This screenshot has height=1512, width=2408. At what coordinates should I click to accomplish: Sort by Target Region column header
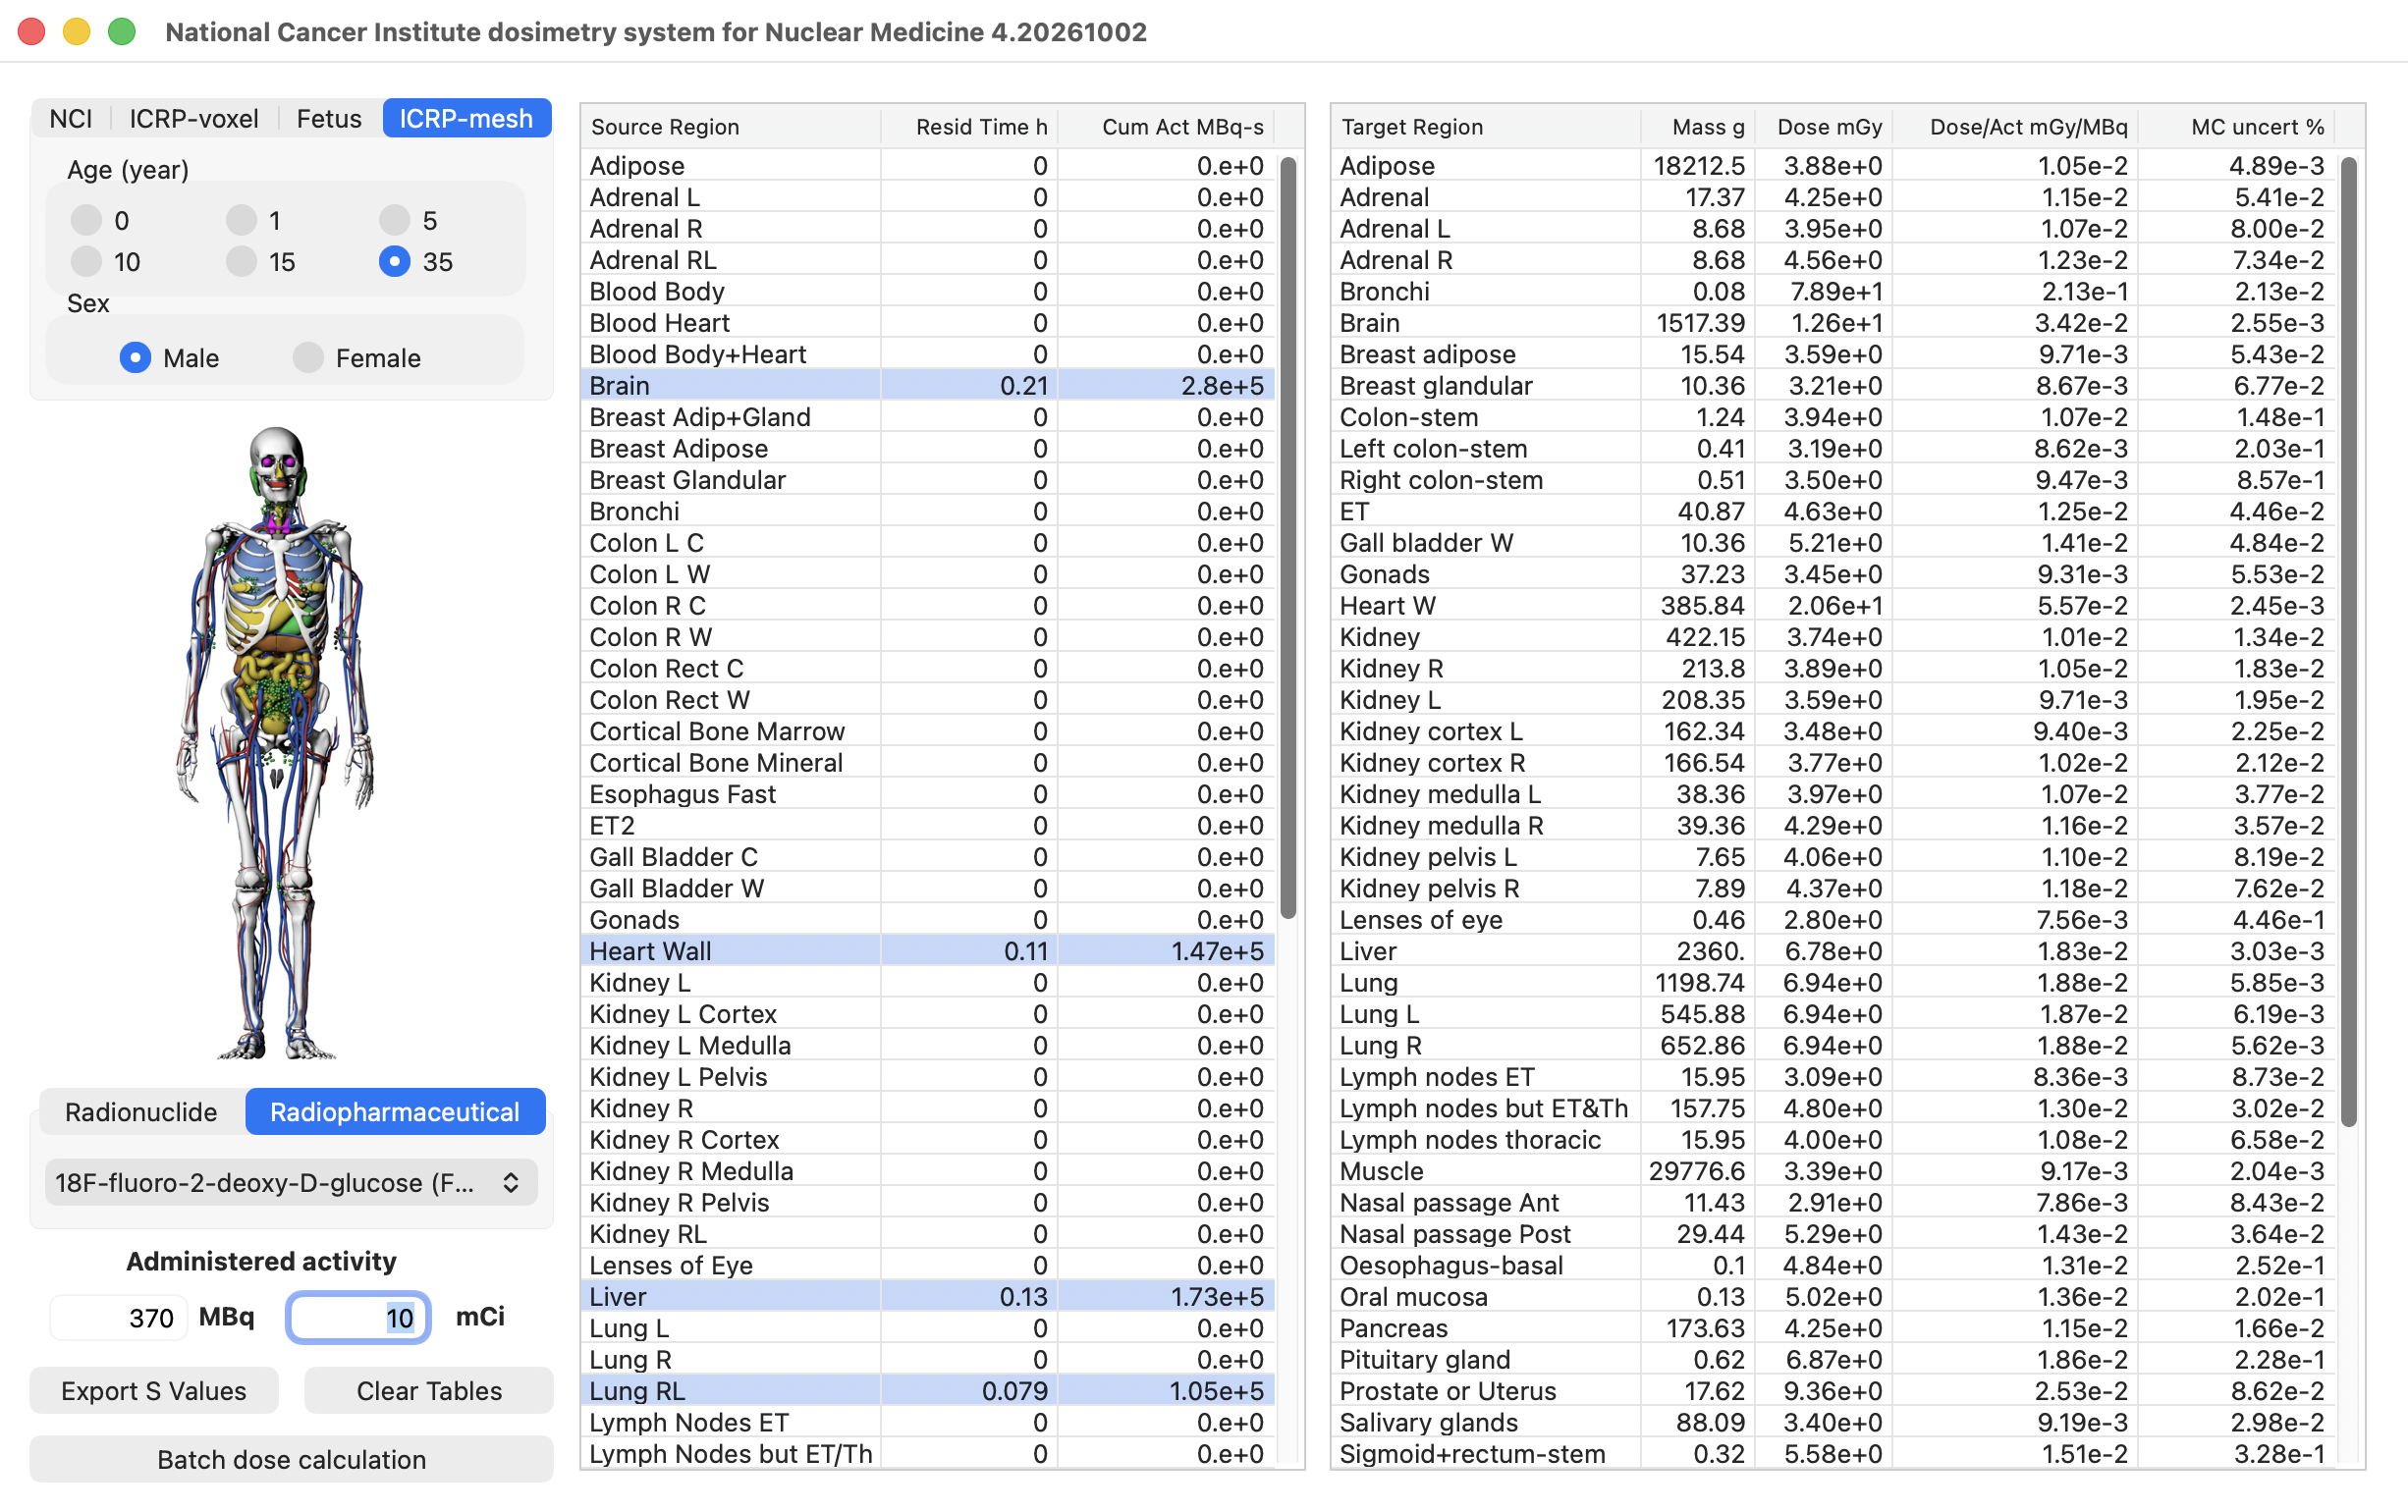pyautogui.click(x=1485, y=127)
